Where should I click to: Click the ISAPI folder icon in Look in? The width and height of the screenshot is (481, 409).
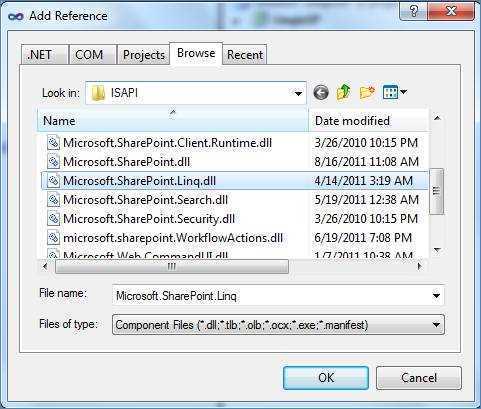point(98,93)
